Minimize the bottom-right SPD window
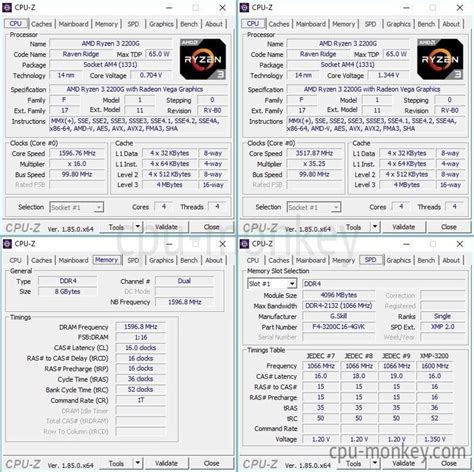This screenshot has height=472, width=474. [x=407, y=244]
